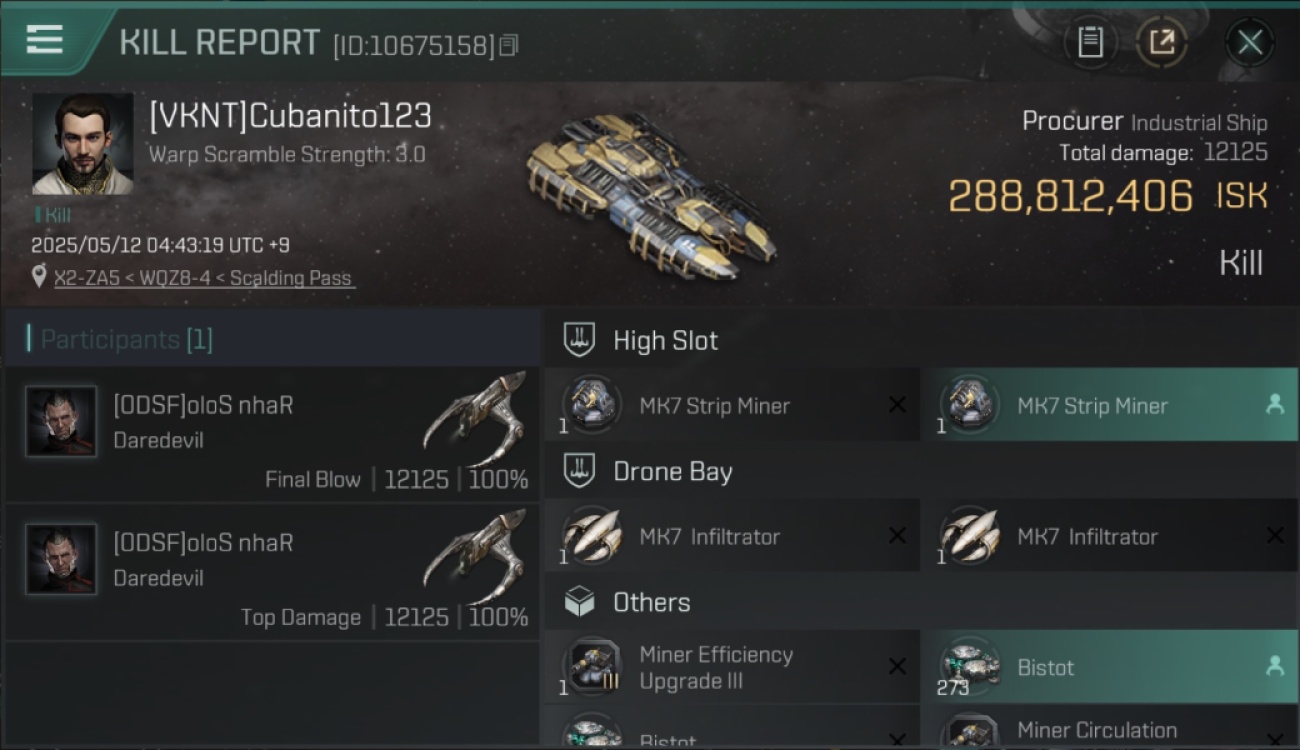Select the first MK7 Infiltrator drone
The width and height of the screenshot is (1300, 750).
pos(732,536)
